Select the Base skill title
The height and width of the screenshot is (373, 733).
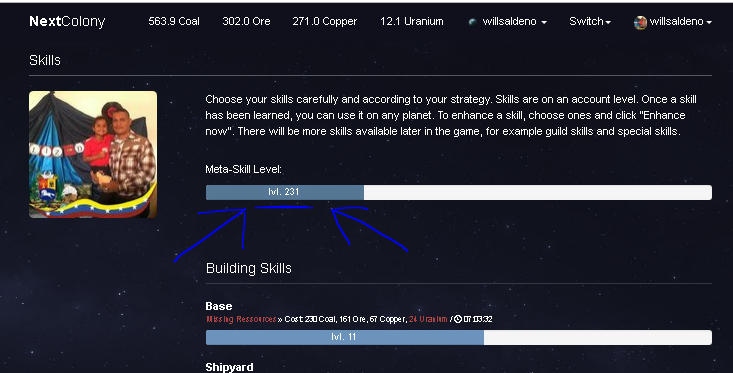(x=219, y=306)
